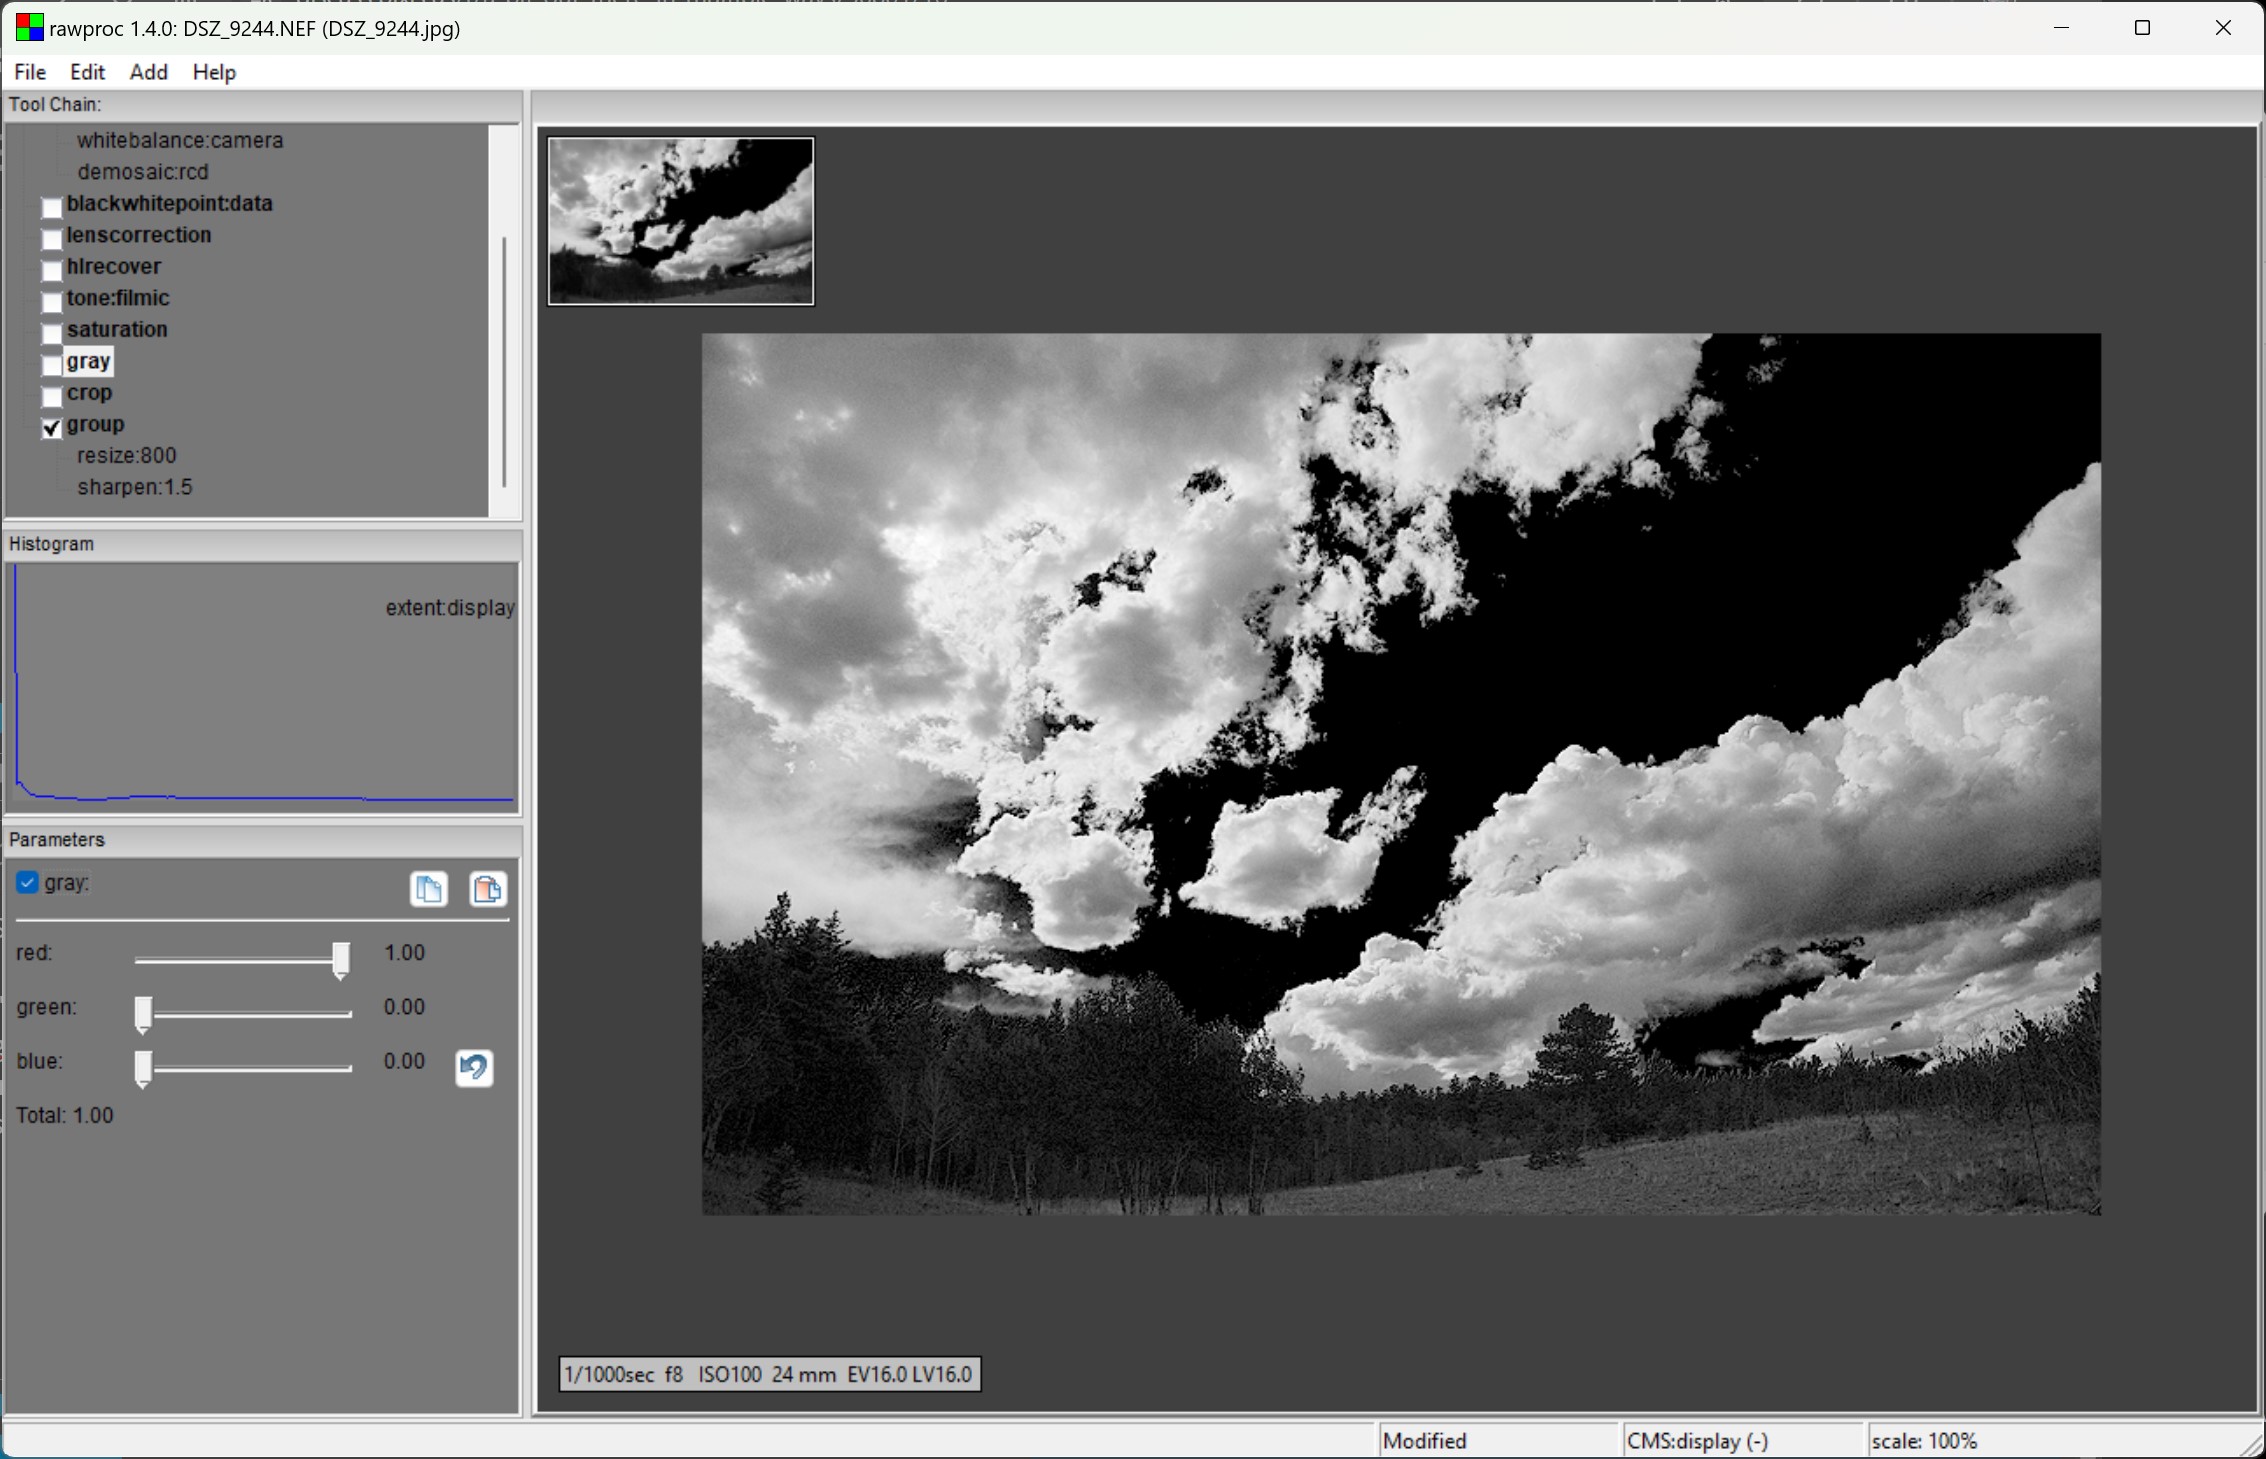2266x1459 pixels.
Task: Toggle the tone:filmic tool checkbox
Action: click(52, 301)
